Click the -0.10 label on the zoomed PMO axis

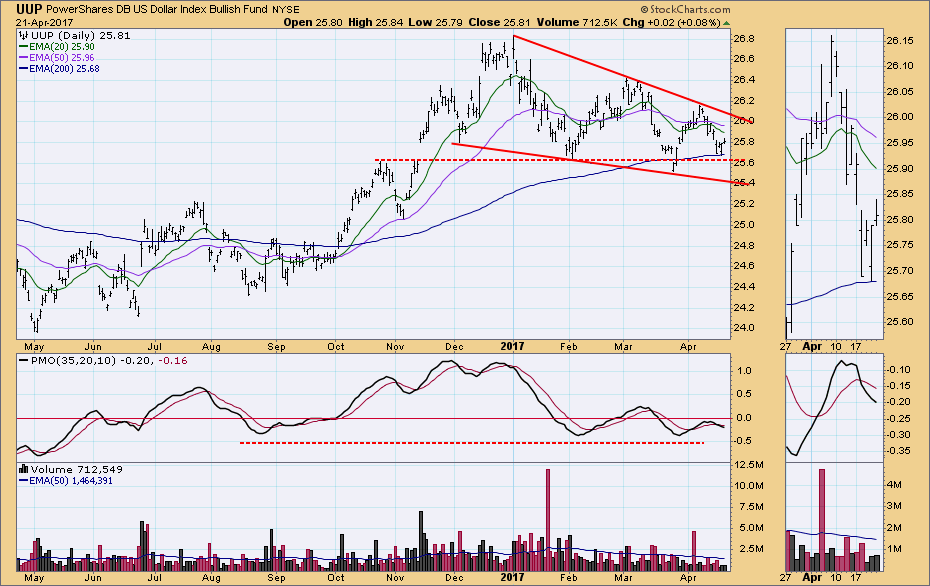coord(899,370)
